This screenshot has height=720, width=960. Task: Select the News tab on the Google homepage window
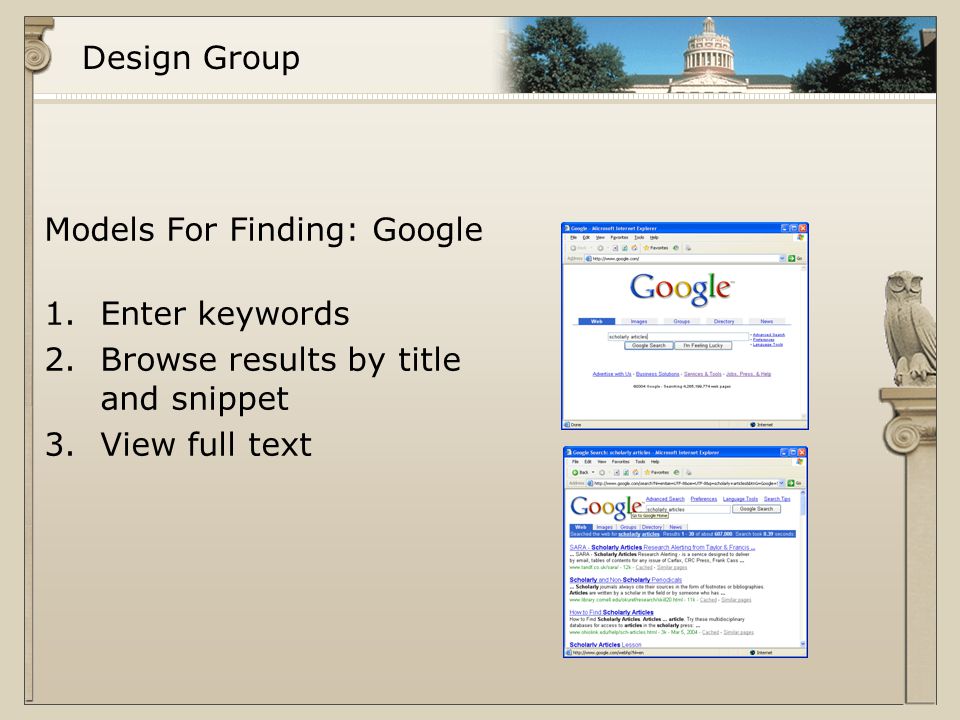click(x=767, y=321)
